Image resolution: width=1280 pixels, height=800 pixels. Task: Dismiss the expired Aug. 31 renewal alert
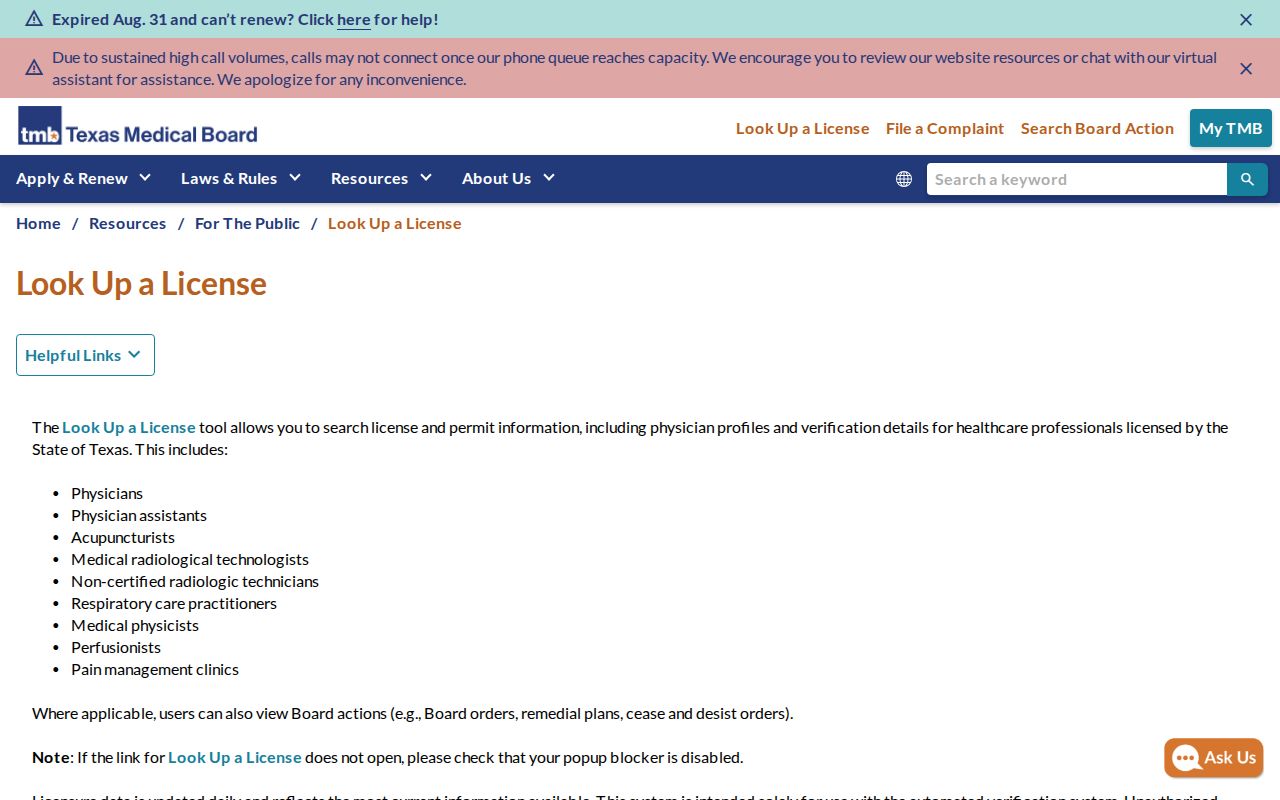[1246, 19]
